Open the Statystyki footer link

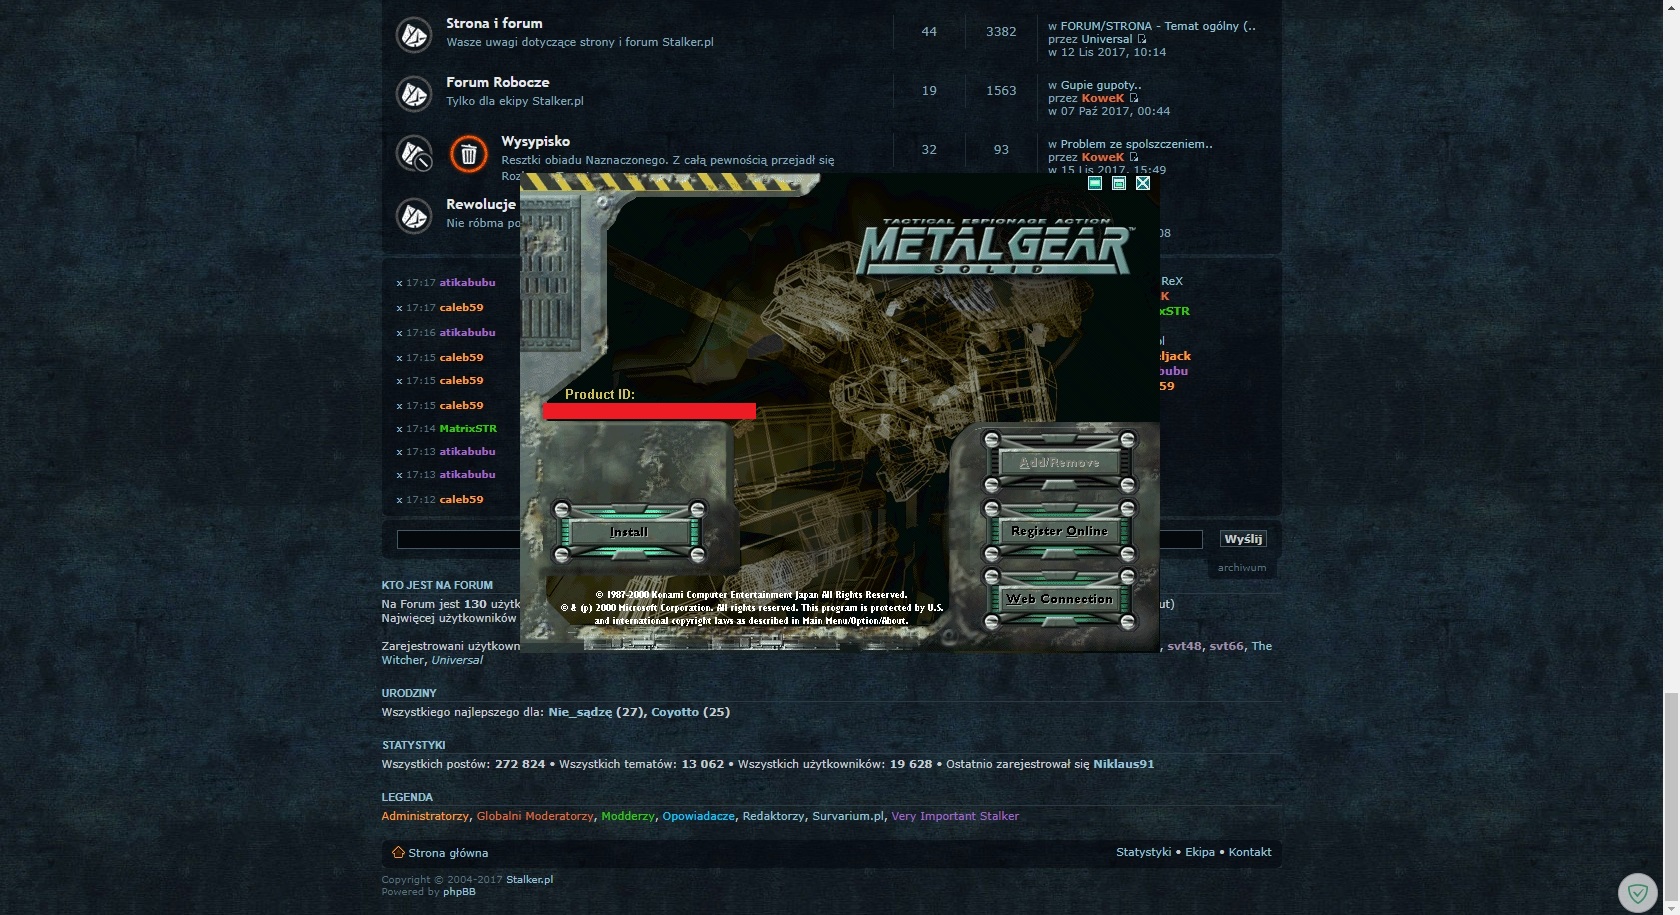coord(1143,852)
